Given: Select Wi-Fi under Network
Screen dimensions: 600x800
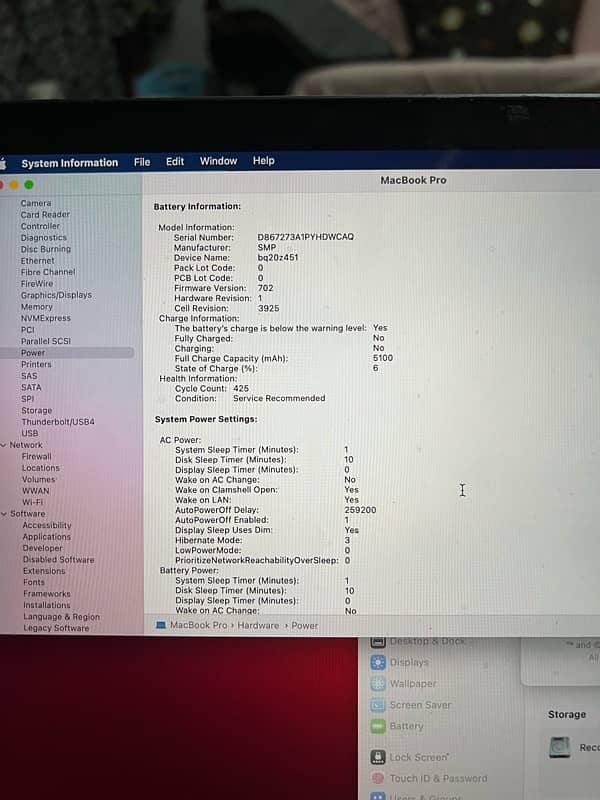Looking at the screenshot, I should pos(32,502).
